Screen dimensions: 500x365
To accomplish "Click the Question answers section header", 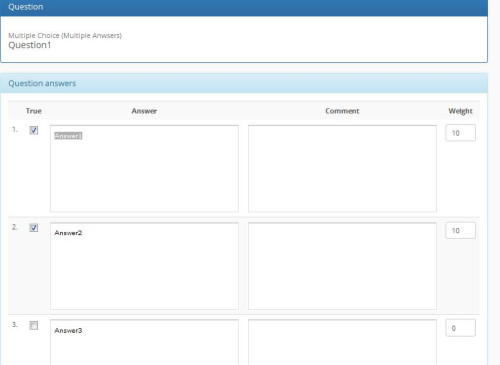I will click(244, 83).
